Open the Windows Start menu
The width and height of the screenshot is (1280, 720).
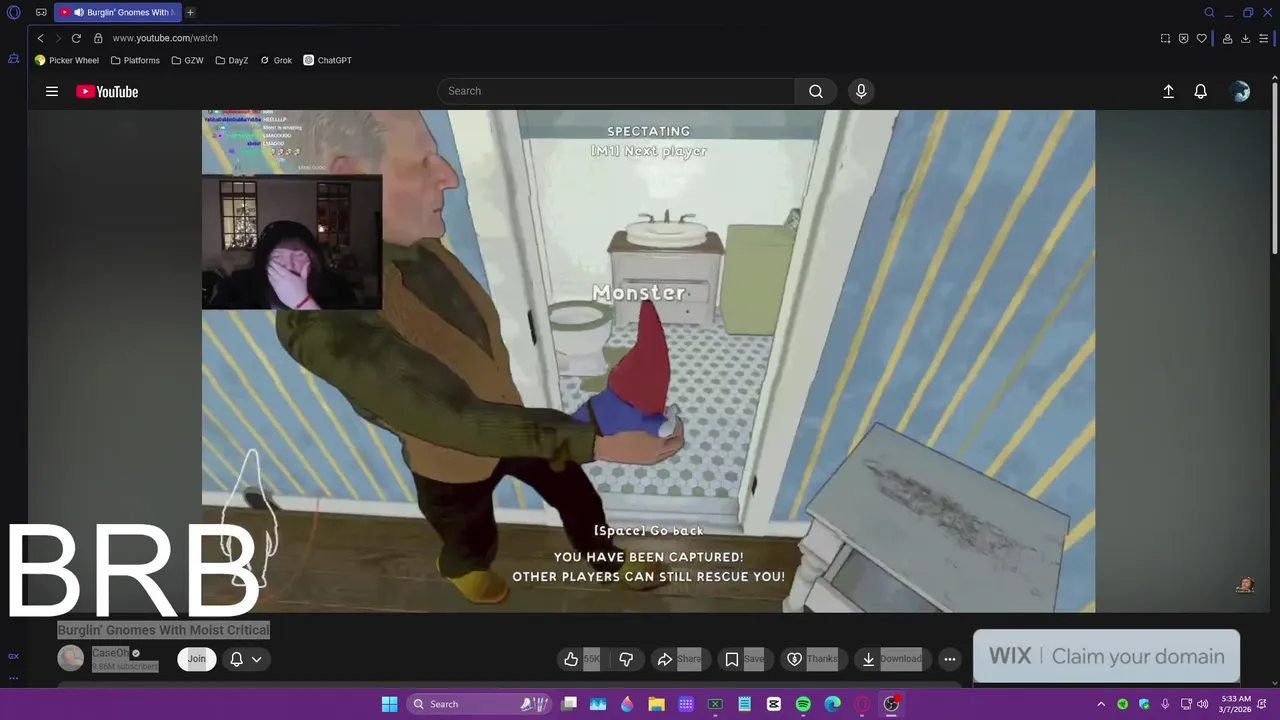(390, 704)
